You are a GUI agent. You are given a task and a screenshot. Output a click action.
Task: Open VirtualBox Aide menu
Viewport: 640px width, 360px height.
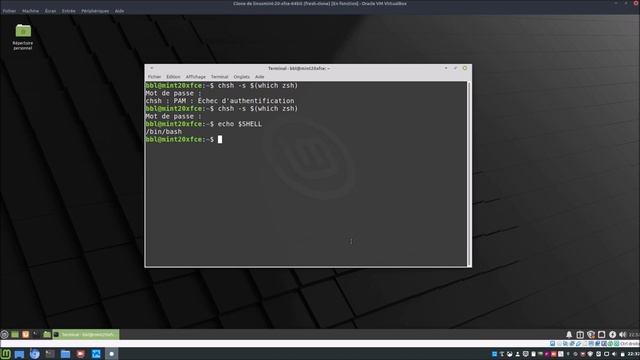coord(119,11)
